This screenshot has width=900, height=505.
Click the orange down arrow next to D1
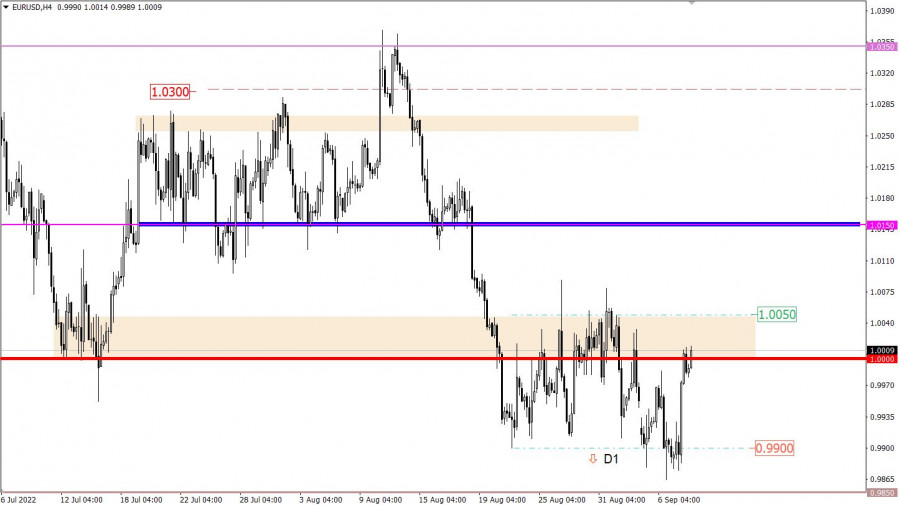click(x=593, y=459)
